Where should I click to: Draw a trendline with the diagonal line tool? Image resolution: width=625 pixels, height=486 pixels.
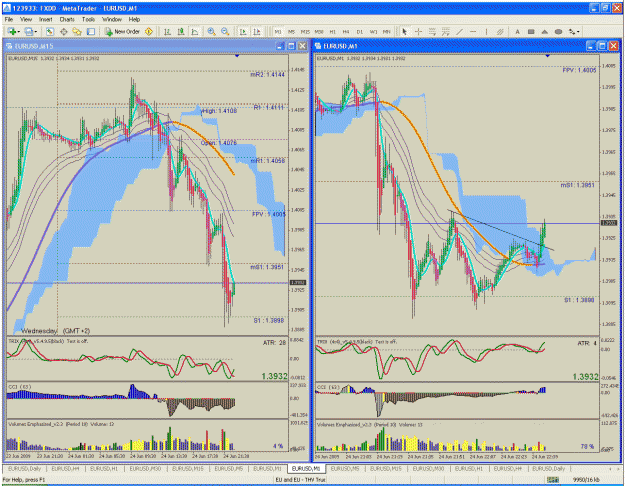[x=459, y=31]
